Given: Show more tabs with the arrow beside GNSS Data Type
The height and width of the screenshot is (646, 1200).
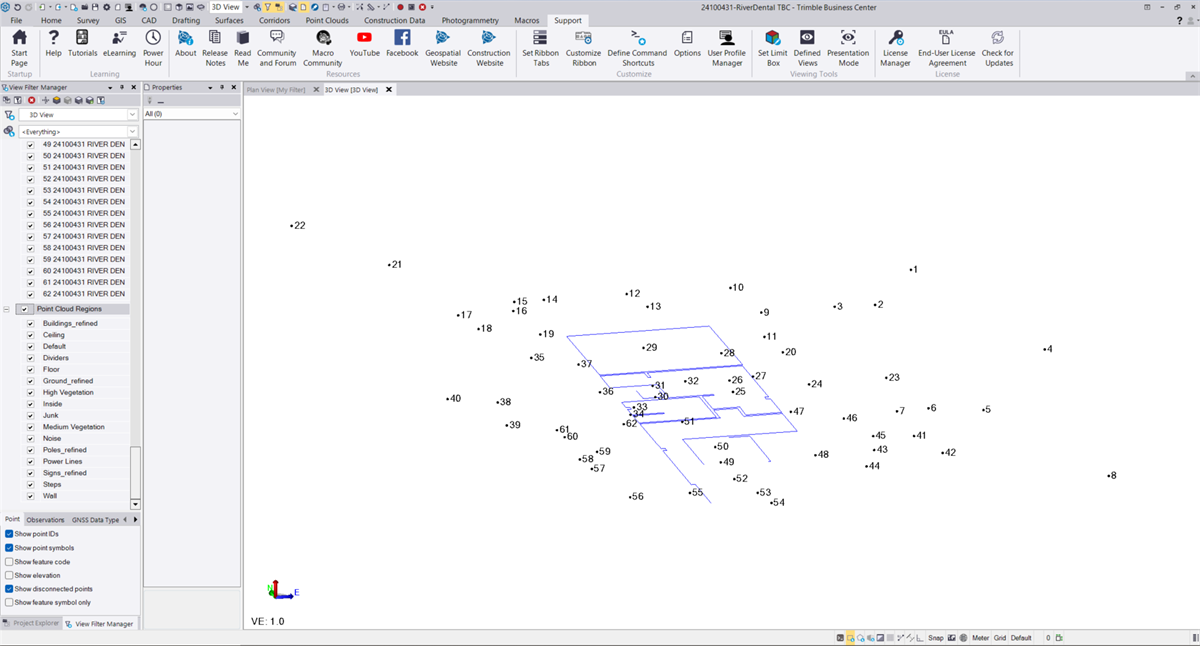Looking at the screenshot, I should 136,520.
